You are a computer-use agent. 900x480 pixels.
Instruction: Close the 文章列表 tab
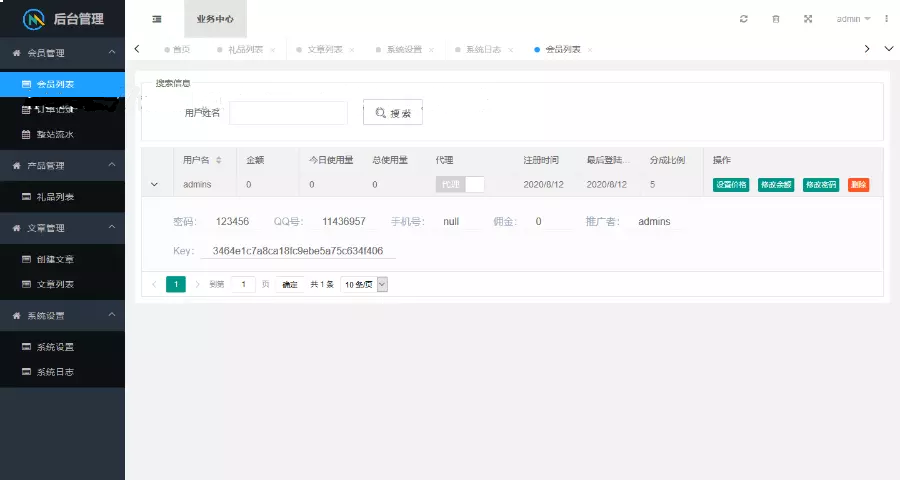point(352,50)
